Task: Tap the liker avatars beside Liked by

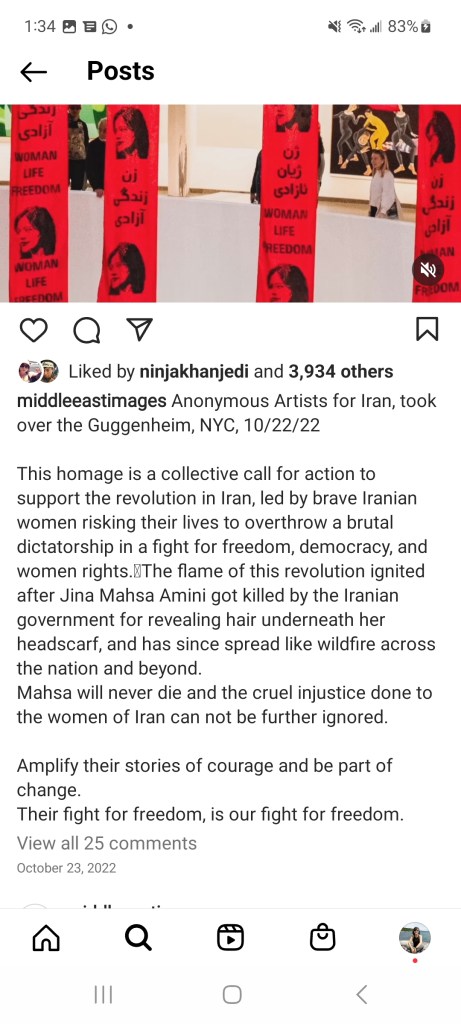Action: [x=39, y=372]
